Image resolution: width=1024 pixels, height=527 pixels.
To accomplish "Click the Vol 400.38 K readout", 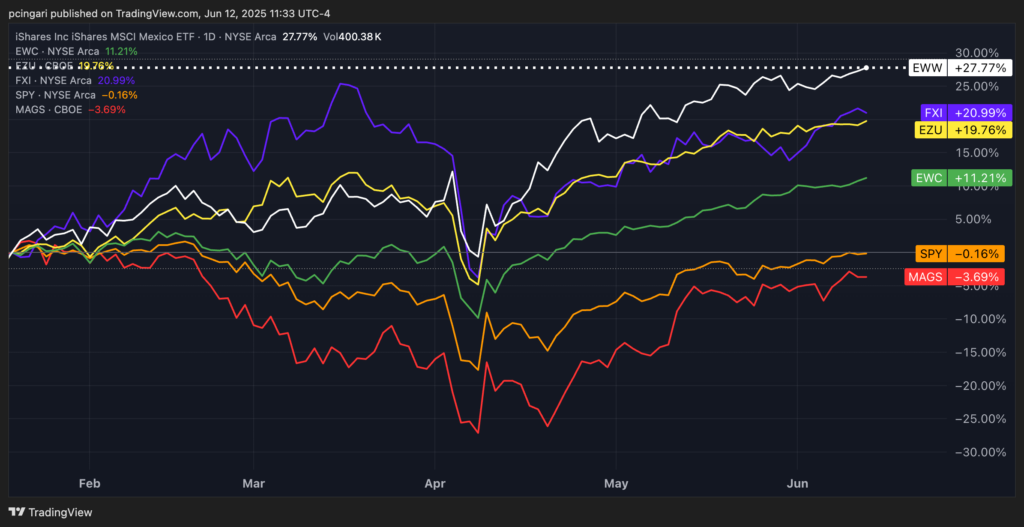I will pos(352,37).
